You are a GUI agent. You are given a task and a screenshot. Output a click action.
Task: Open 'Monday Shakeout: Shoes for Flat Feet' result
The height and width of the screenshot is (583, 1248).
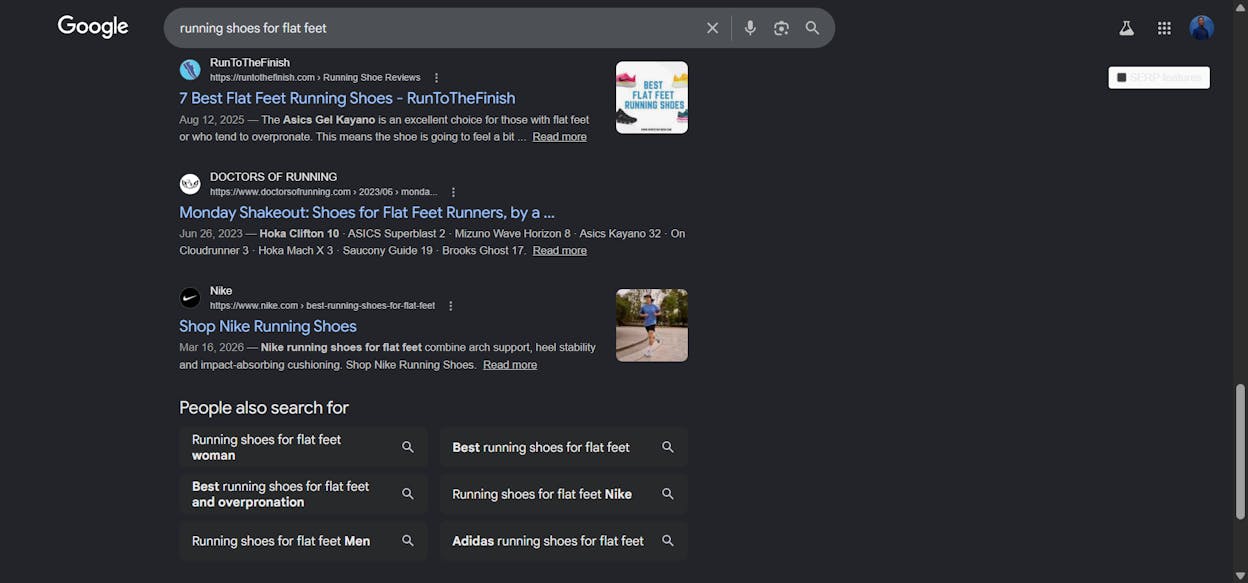tap(367, 212)
